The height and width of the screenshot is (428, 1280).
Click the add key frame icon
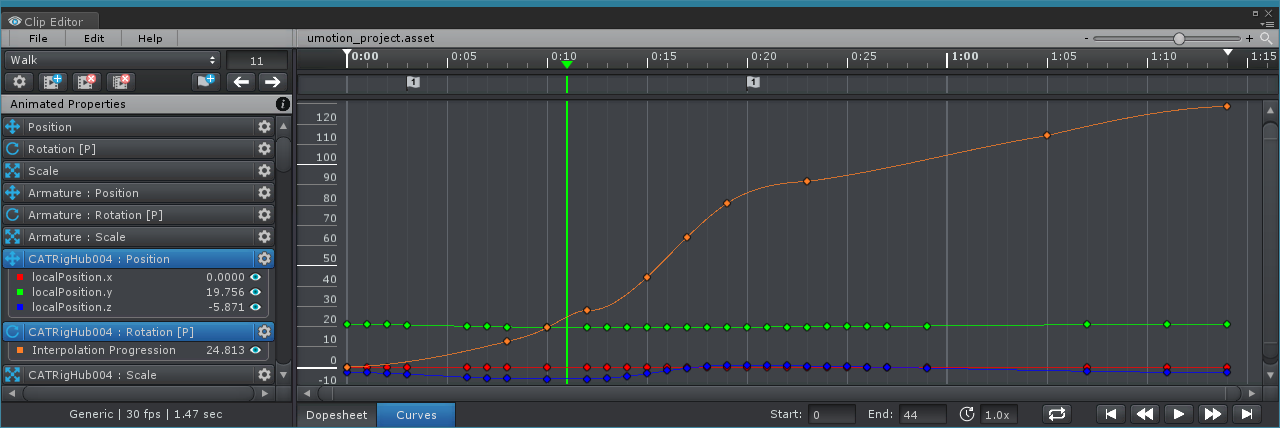53,82
